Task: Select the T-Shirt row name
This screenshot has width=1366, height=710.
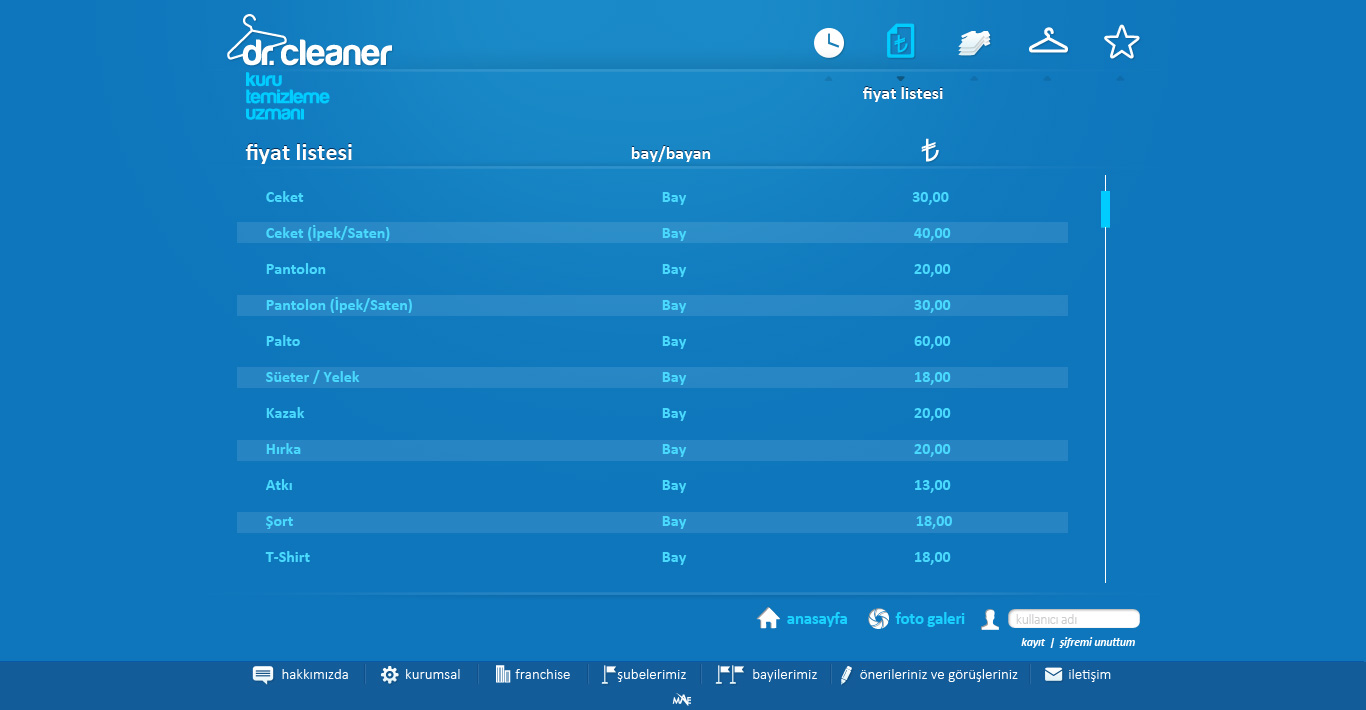Action: click(288, 557)
